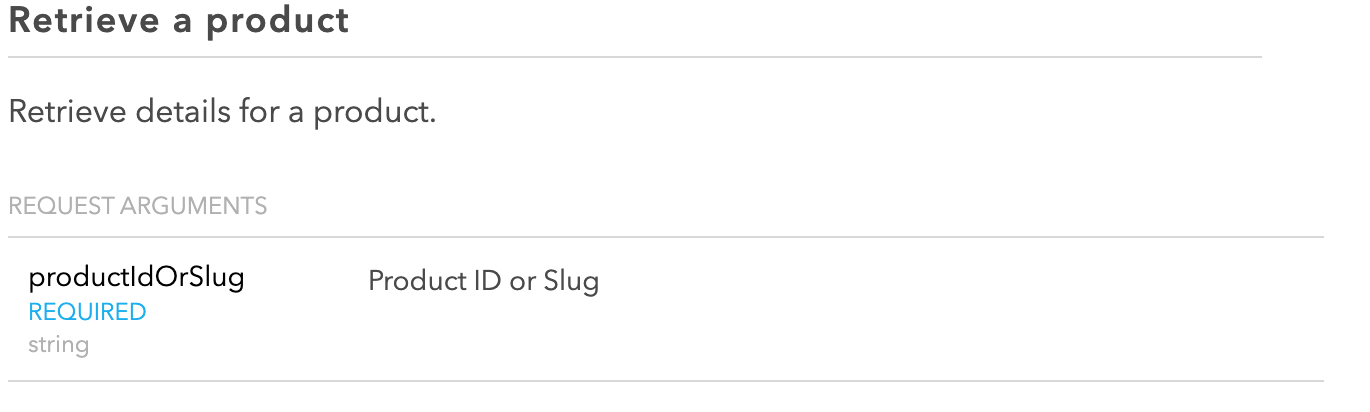Viewport: 1370px width, 412px height.
Task: Click the "Retrieve a product" heading
Action: (x=179, y=21)
